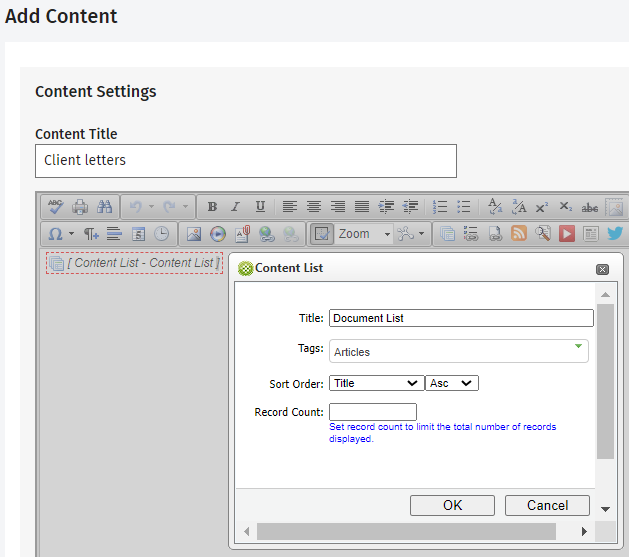
Task: Insert a Twitter widget
Action: point(615,233)
